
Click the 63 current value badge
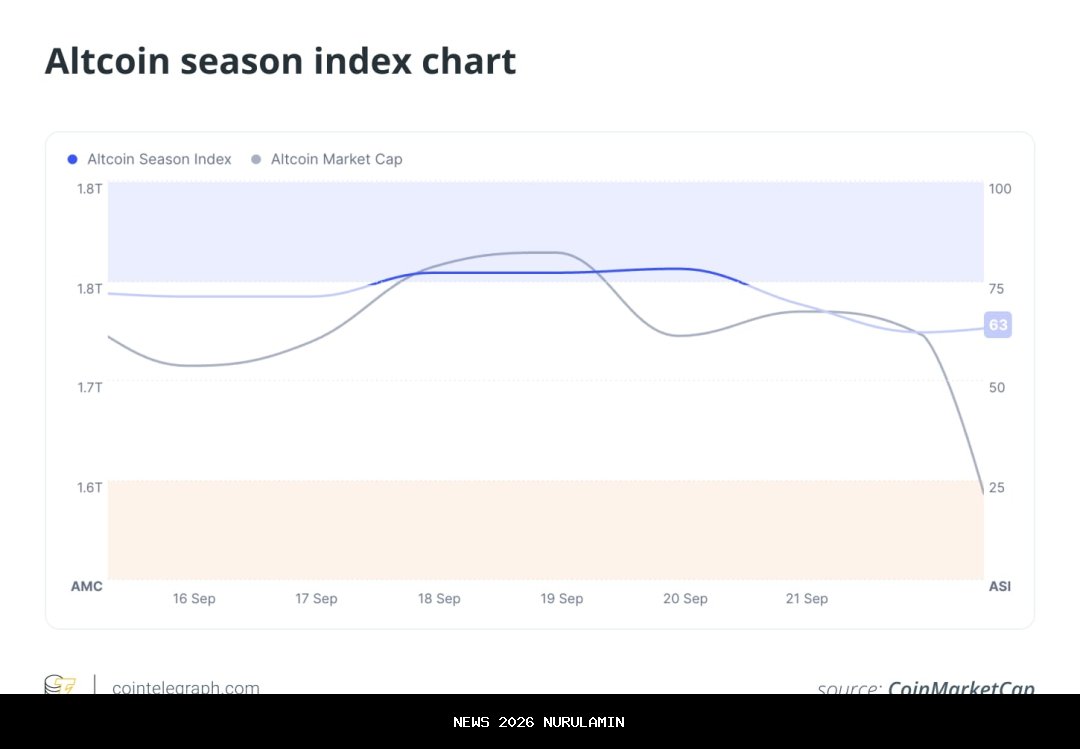(998, 325)
